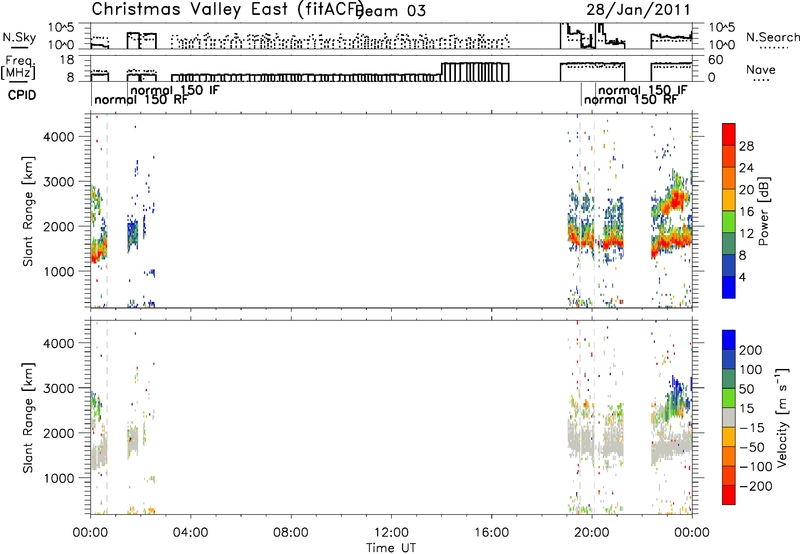Click 'Slant Range [km]' label of velocity panel
The image size is (800, 554).
tap(27, 417)
